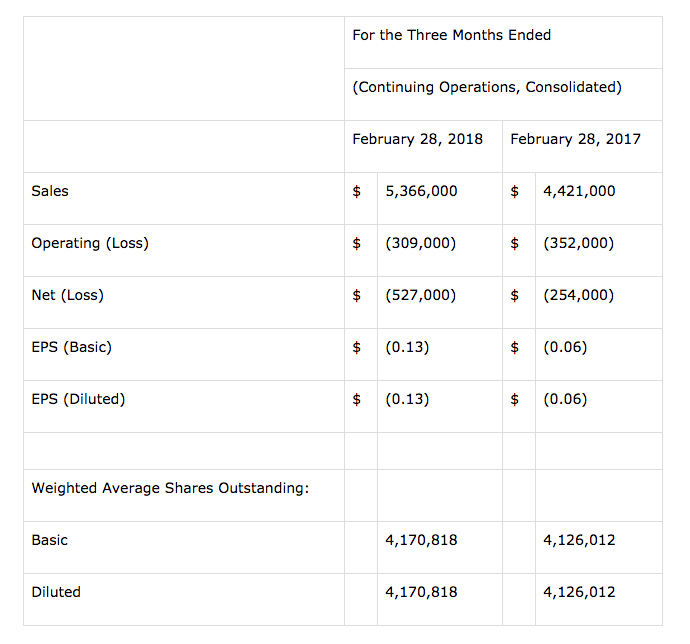Viewport: 690px width, 644px height.
Task: Select the "Operating (Loss)" row label
Action: tap(90, 243)
